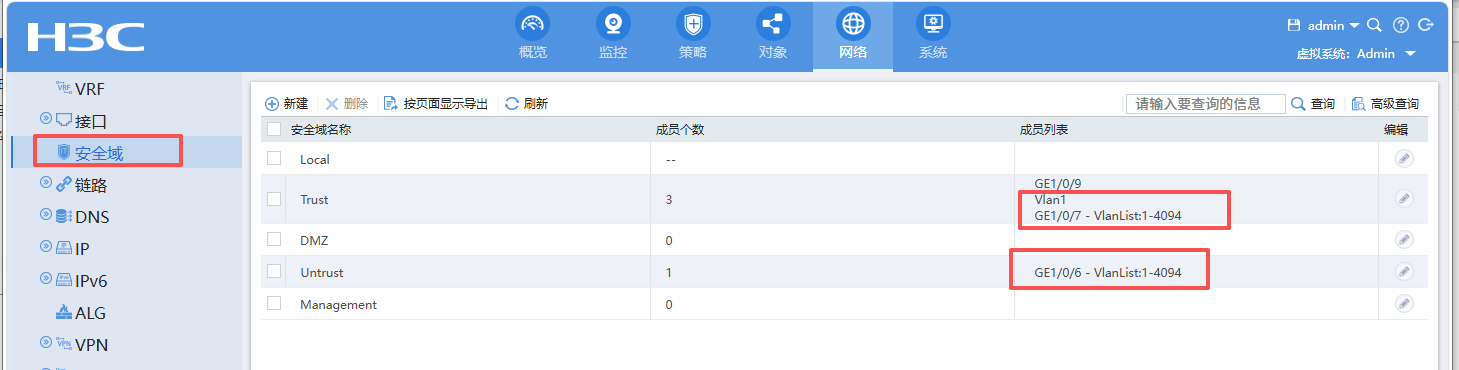Click 新建 to create a security zone
The width and height of the screenshot is (1459, 370).
coord(286,103)
